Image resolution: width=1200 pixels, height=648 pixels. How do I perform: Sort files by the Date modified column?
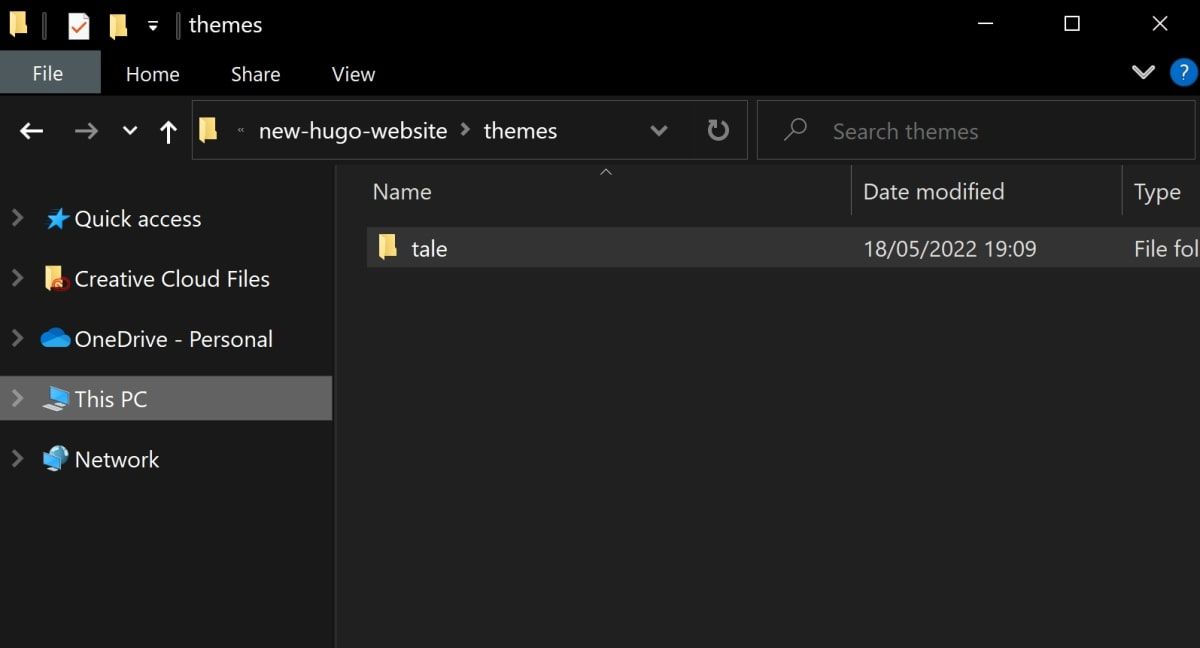933,191
